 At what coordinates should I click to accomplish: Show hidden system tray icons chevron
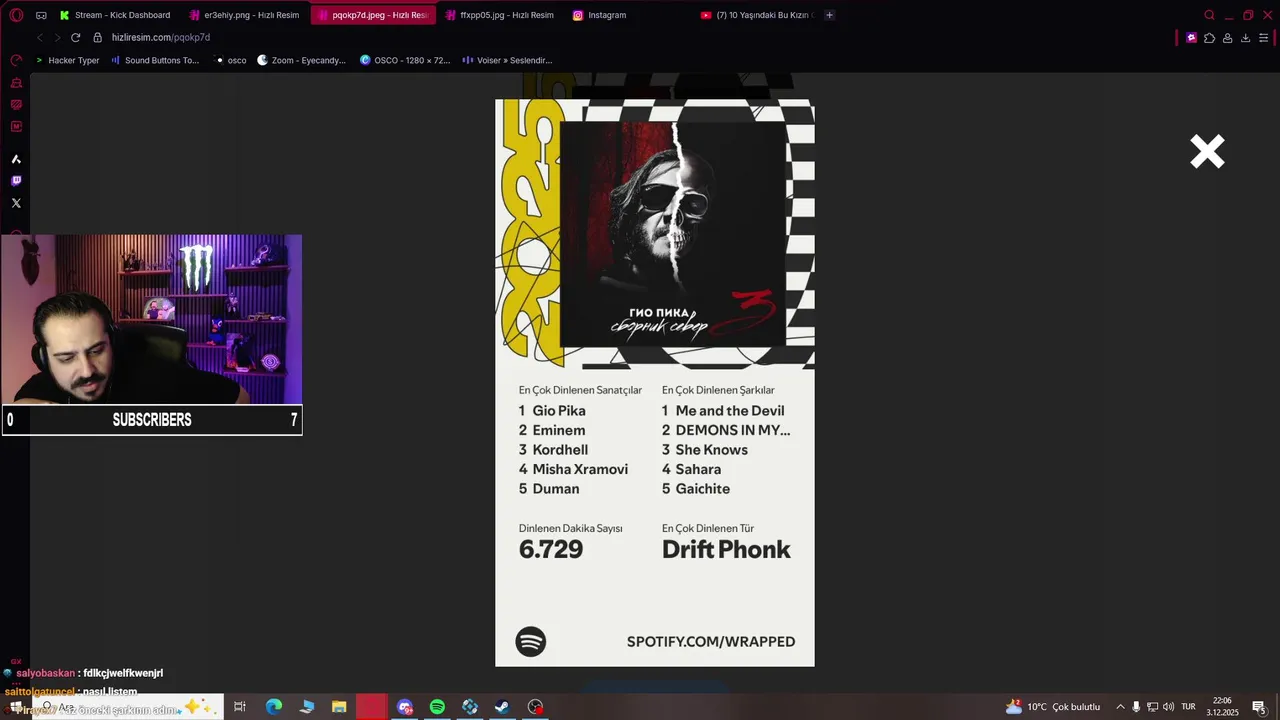(1120, 707)
